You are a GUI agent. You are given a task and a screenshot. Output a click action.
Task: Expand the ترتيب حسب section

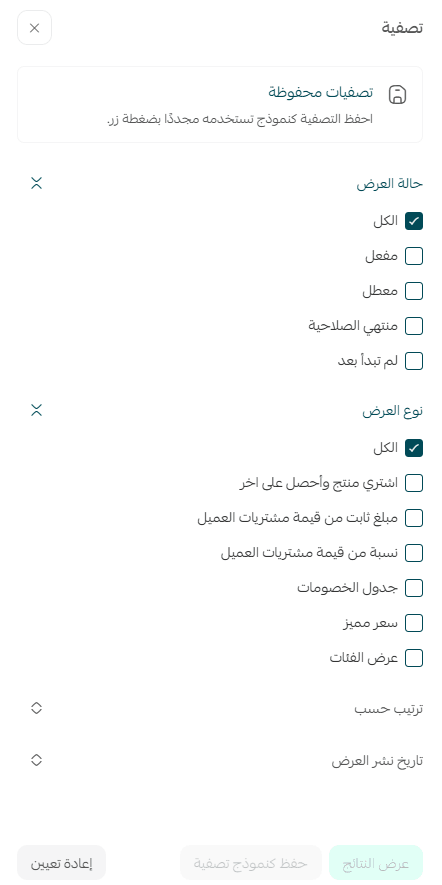(x=37, y=708)
